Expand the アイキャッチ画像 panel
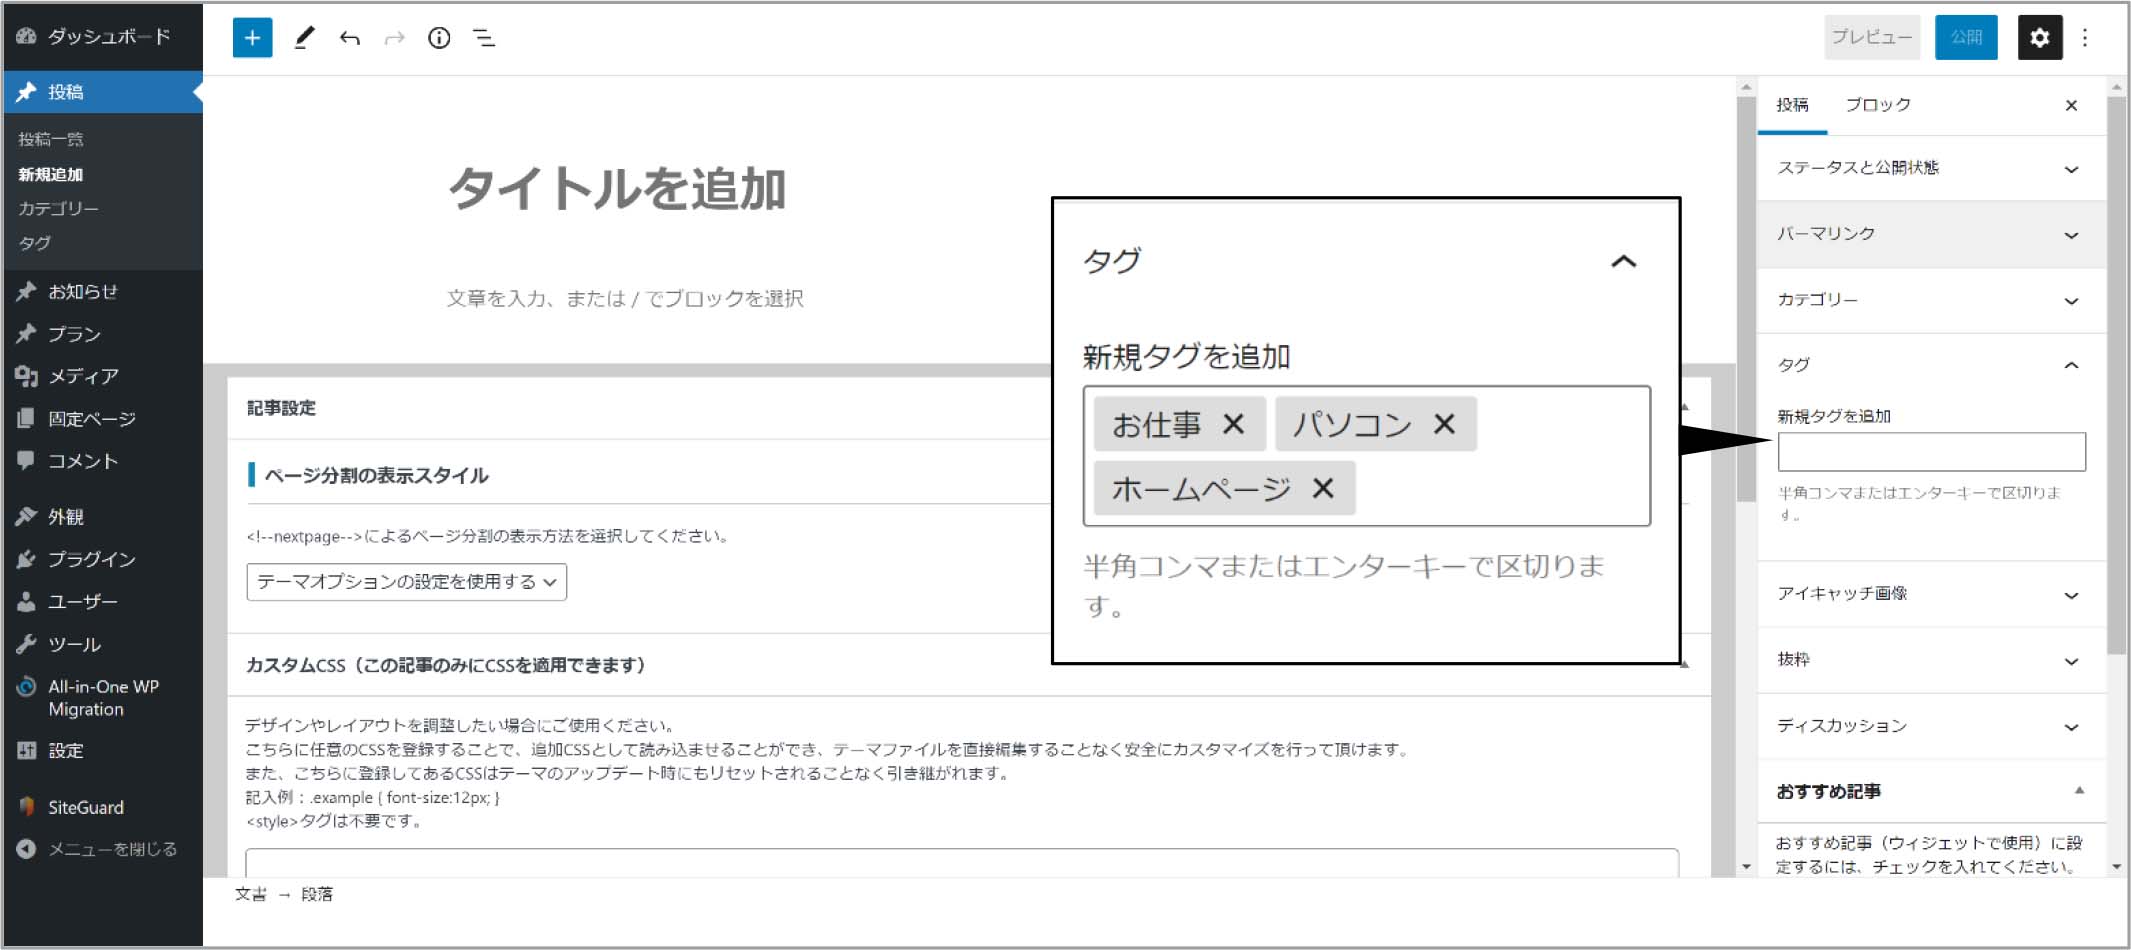Image resolution: width=2131 pixels, height=950 pixels. point(1930,594)
